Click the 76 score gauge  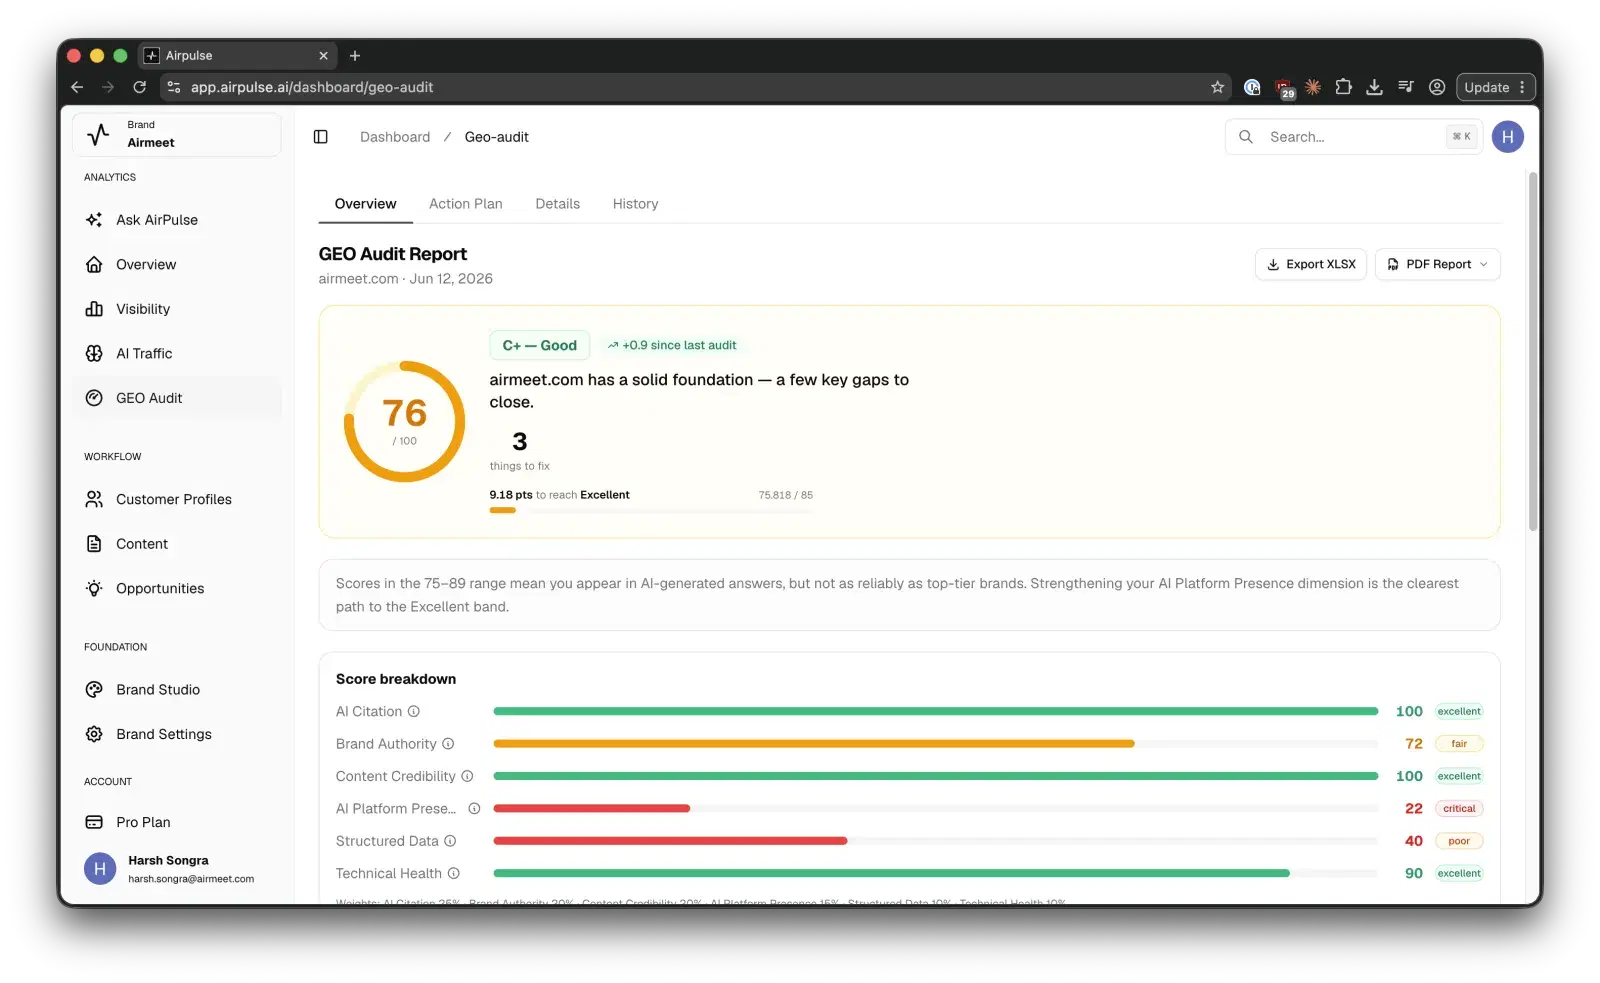pyautogui.click(x=405, y=421)
